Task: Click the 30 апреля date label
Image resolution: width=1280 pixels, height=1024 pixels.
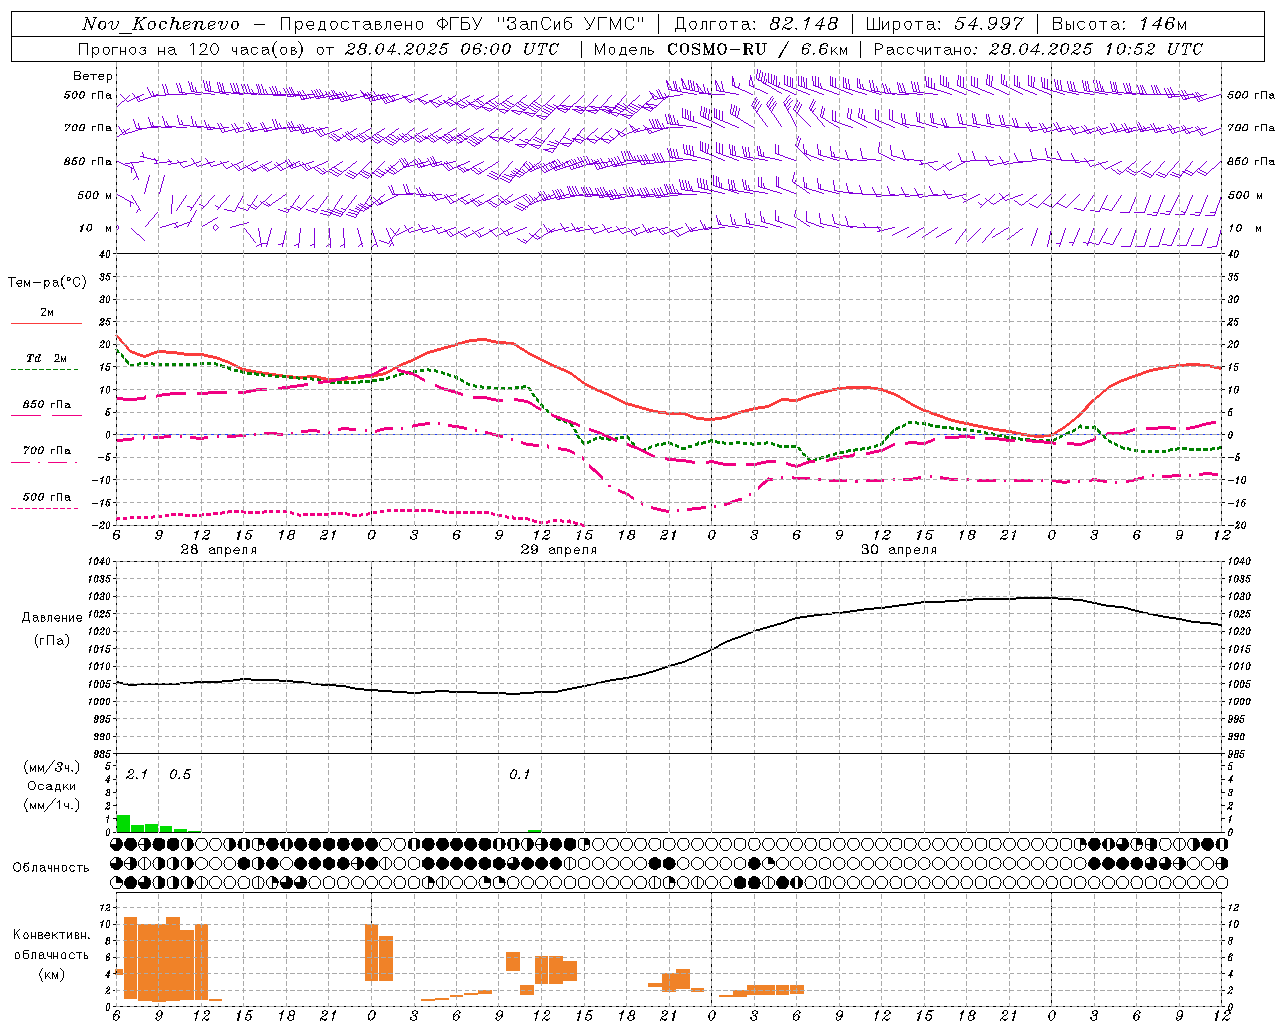Action: [899, 550]
